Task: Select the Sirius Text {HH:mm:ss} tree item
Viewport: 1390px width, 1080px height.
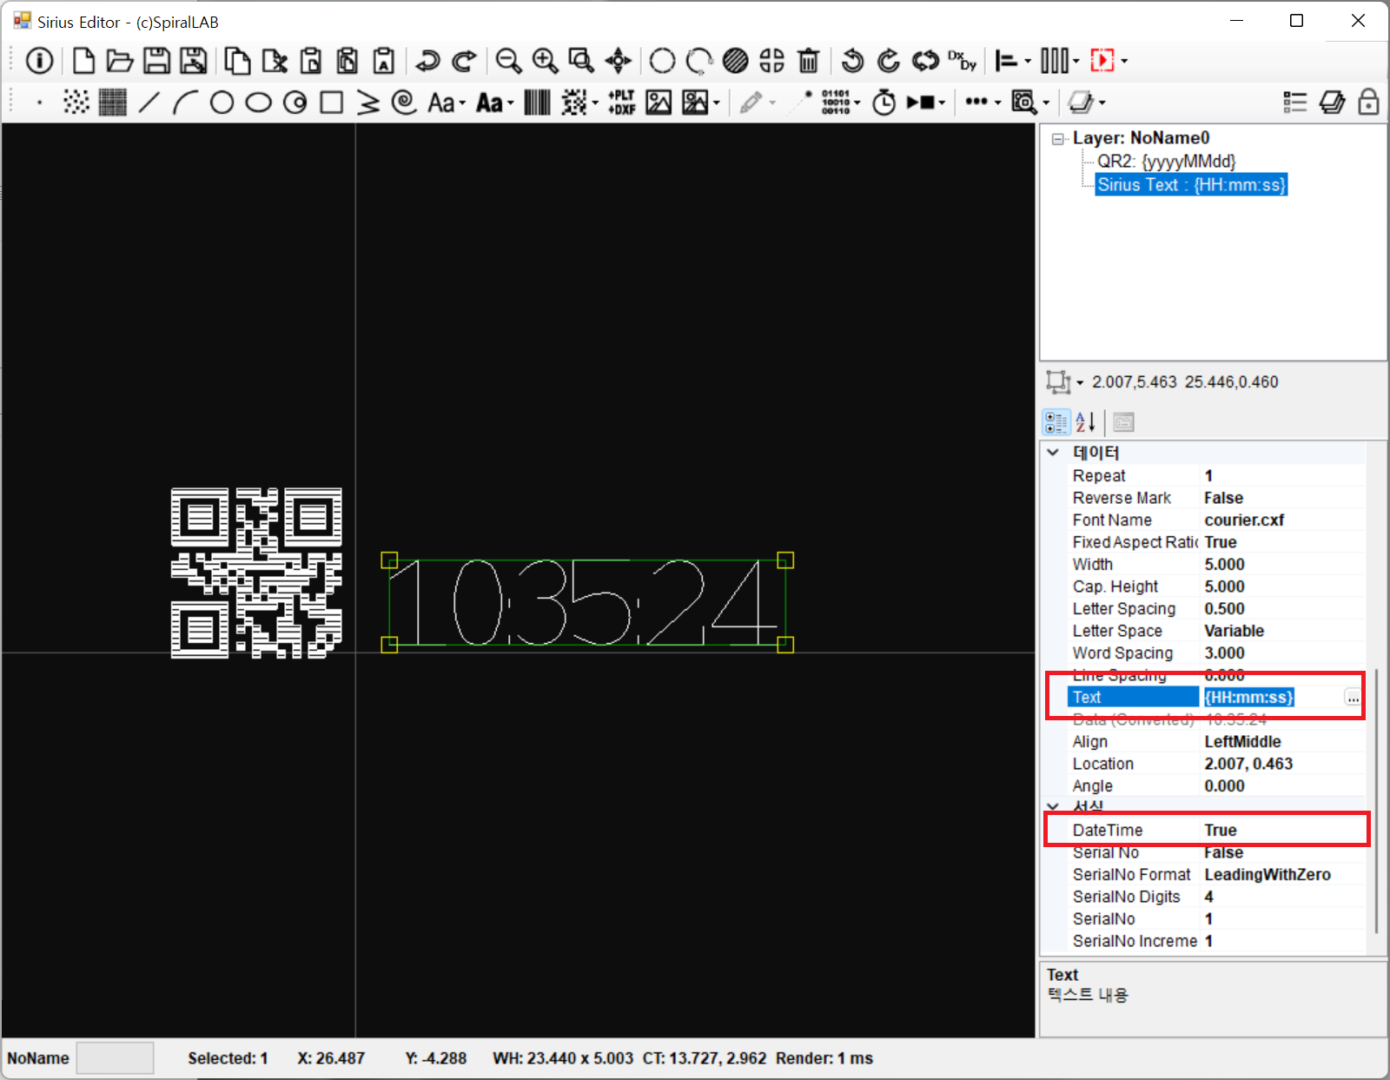Action: click(1191, 185)
